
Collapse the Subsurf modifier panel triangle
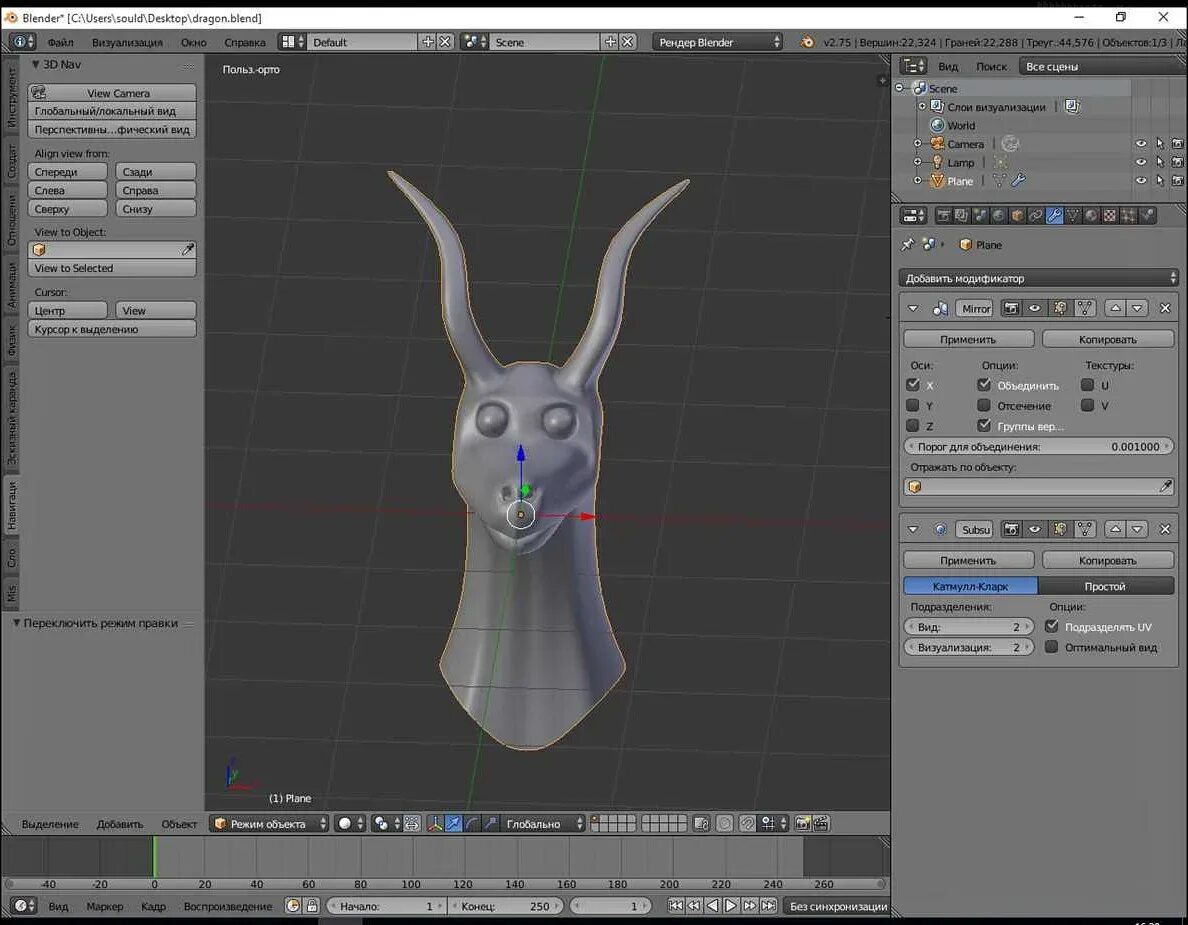(913, 530)
